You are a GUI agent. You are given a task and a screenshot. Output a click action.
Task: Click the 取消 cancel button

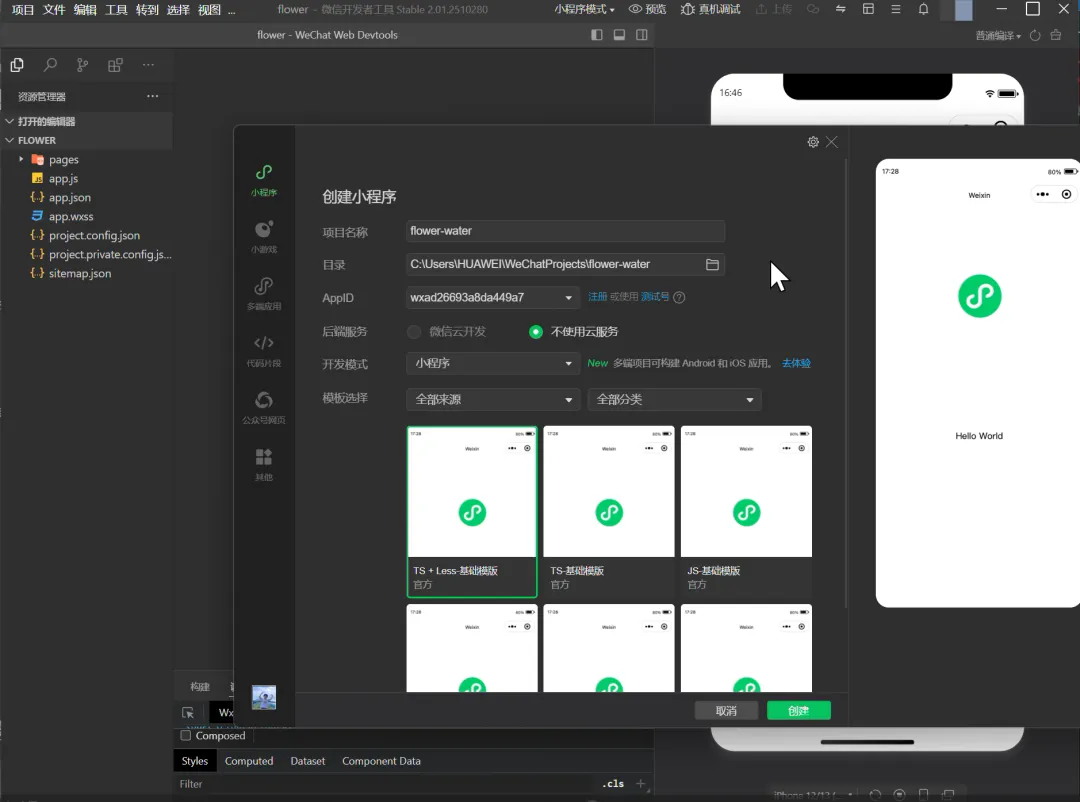pyautogui.click(x=726, y=711)
